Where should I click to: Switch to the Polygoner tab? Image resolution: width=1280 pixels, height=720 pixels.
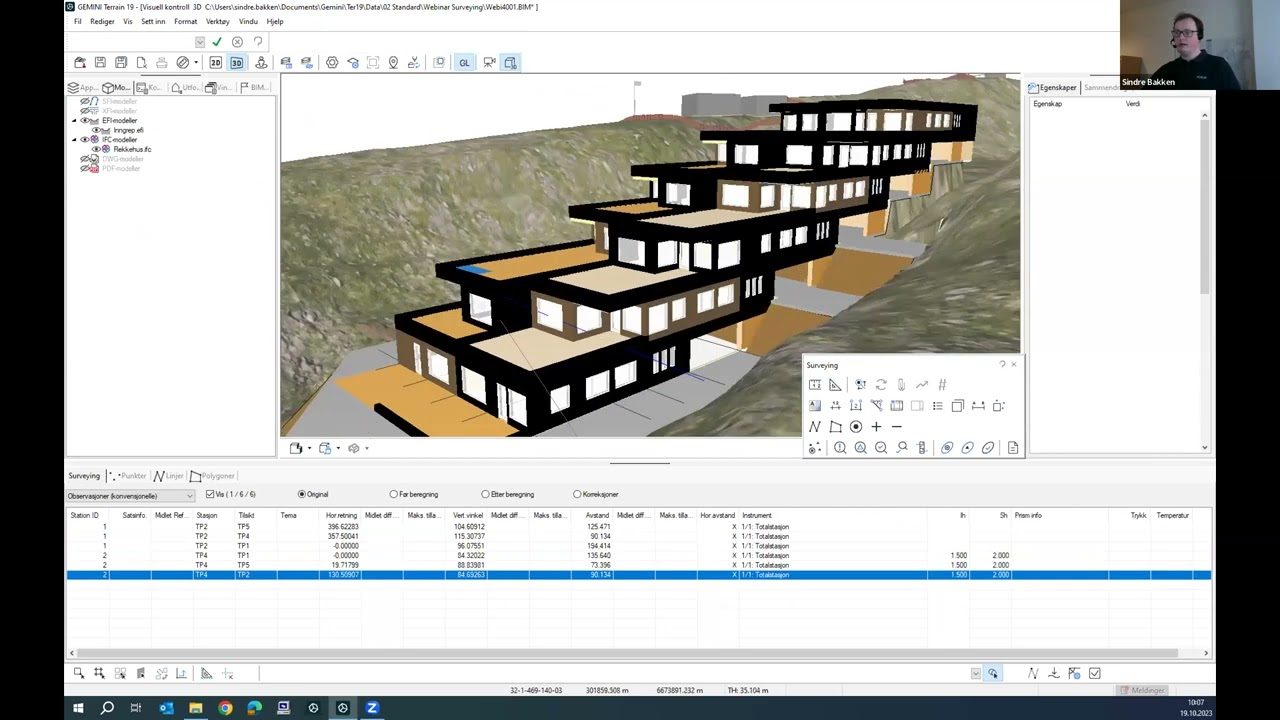212,476
